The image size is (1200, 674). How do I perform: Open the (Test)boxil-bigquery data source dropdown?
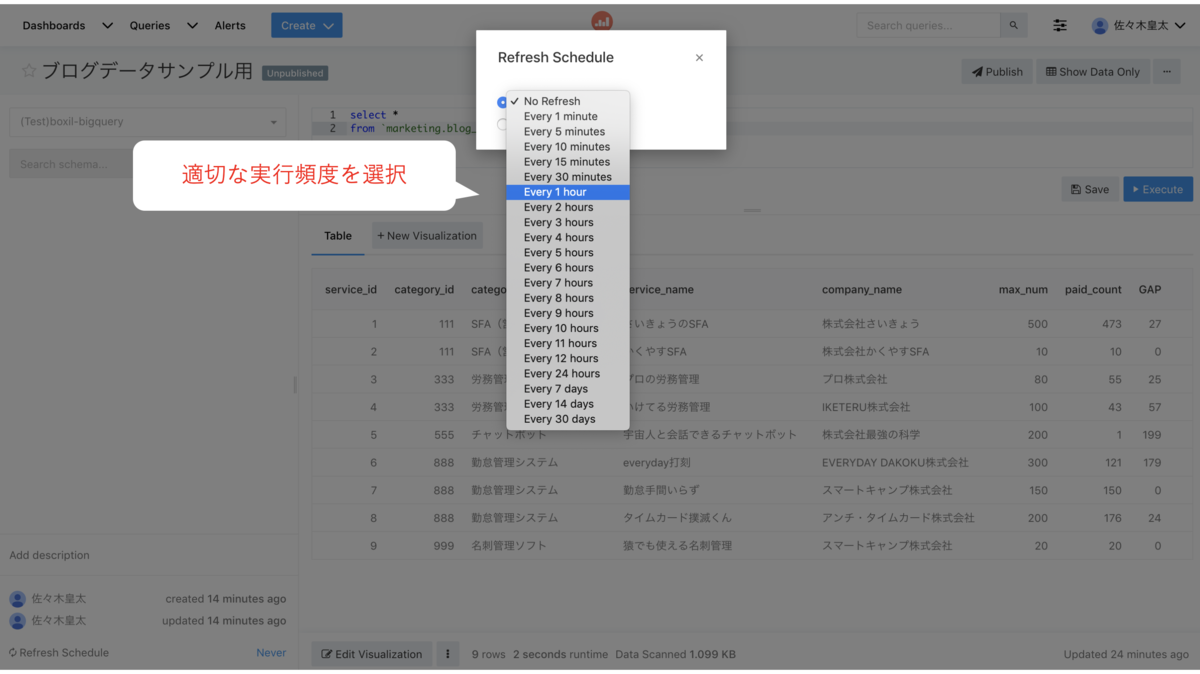pos(148,122)
